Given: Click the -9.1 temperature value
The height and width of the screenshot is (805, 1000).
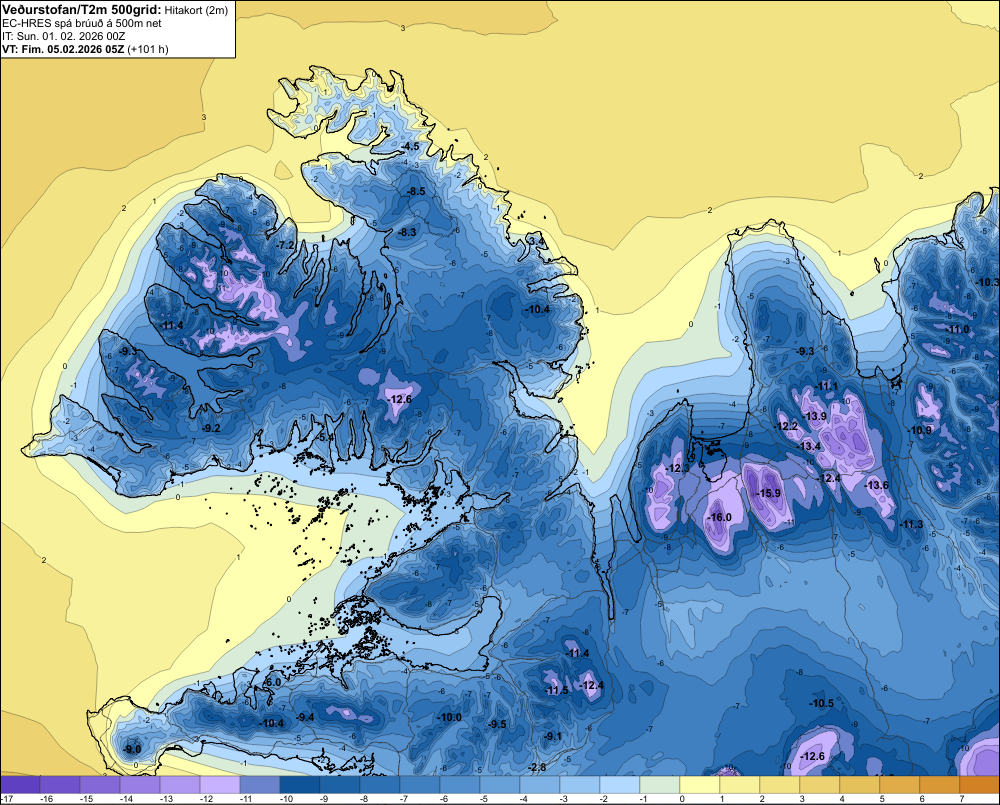Looking at the screenshot, I should [553, 737].
